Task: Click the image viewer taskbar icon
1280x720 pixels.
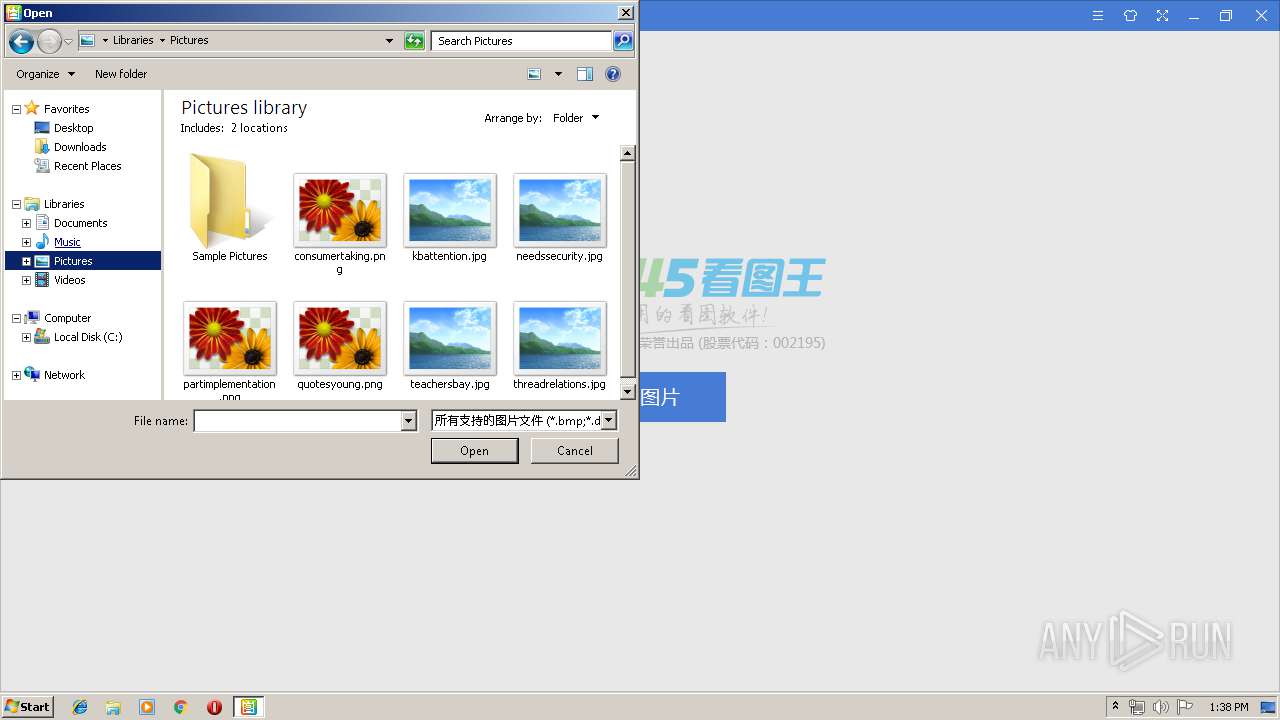Action: pos(248,707)
